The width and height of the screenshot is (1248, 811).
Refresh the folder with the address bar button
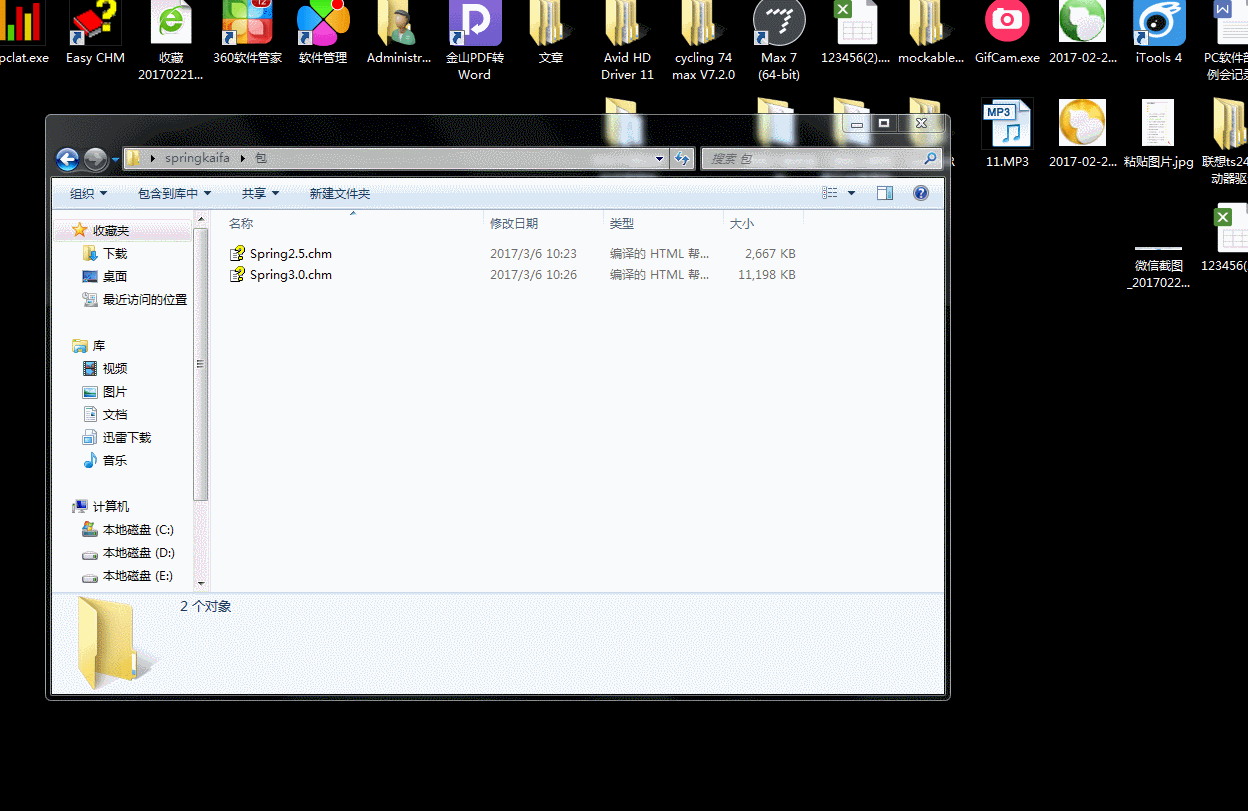point(683,159)
